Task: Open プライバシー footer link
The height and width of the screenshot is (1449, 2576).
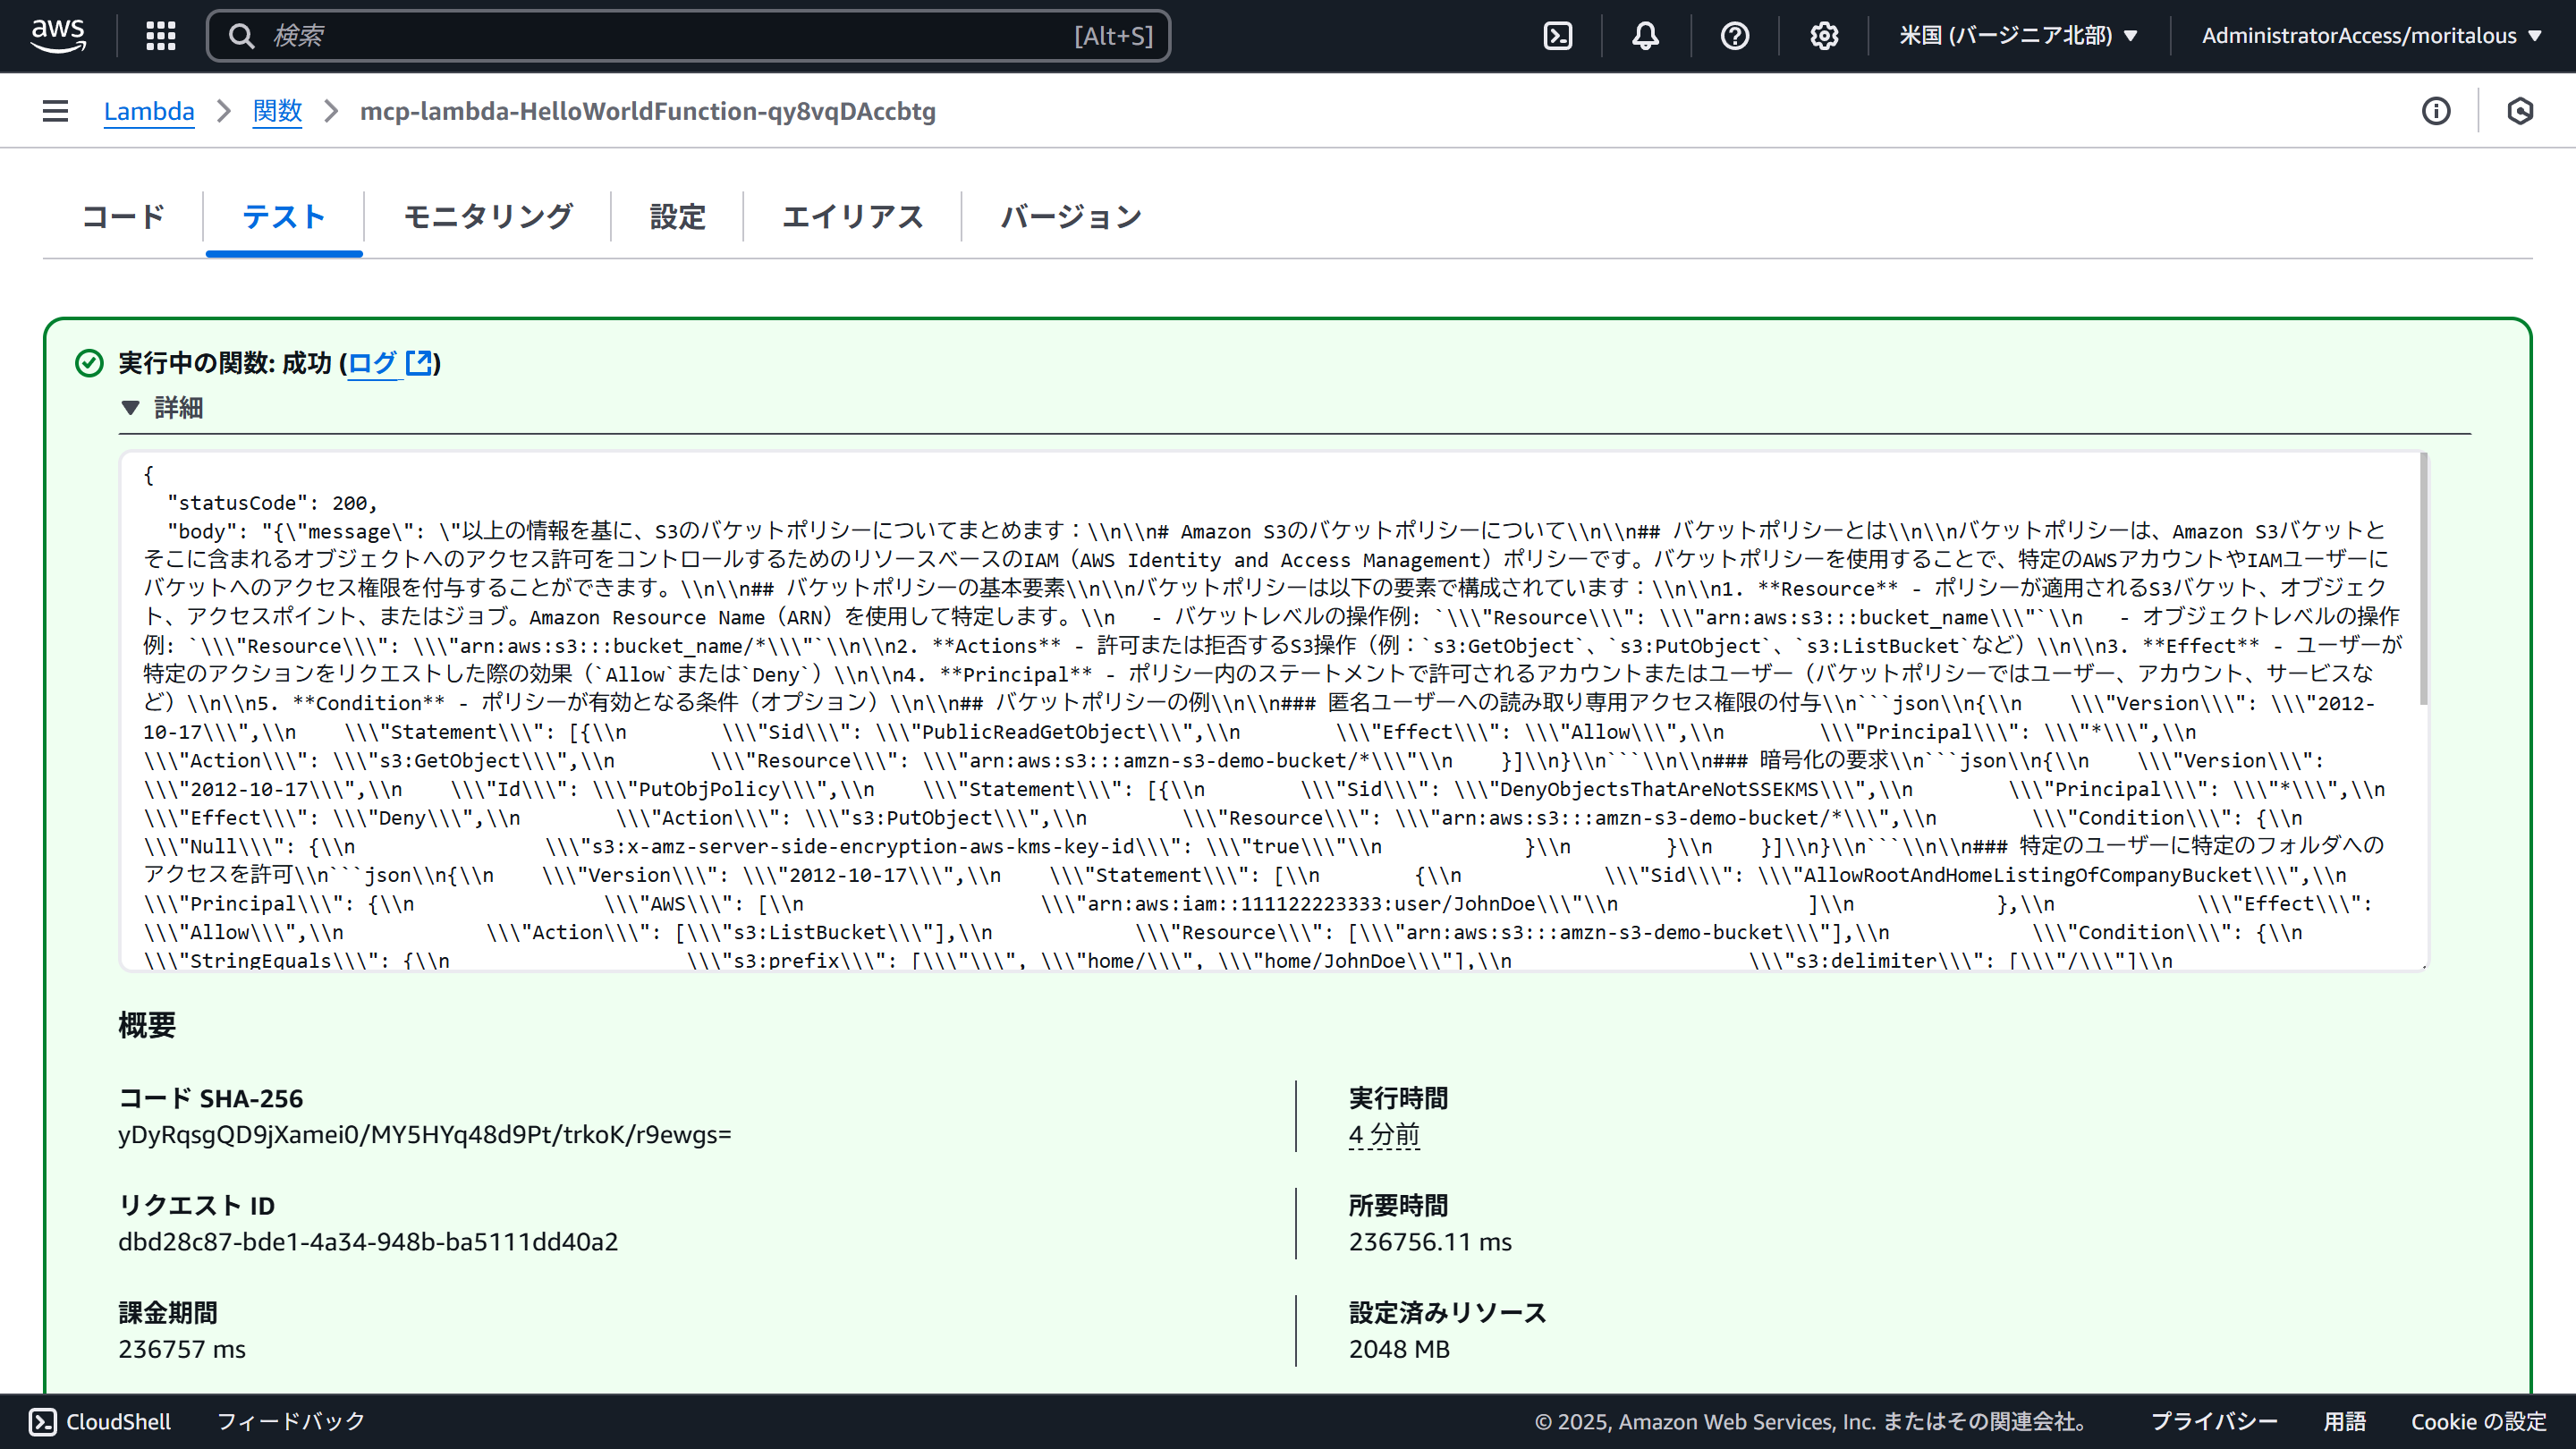Action: click(x=2214, y=1421)
